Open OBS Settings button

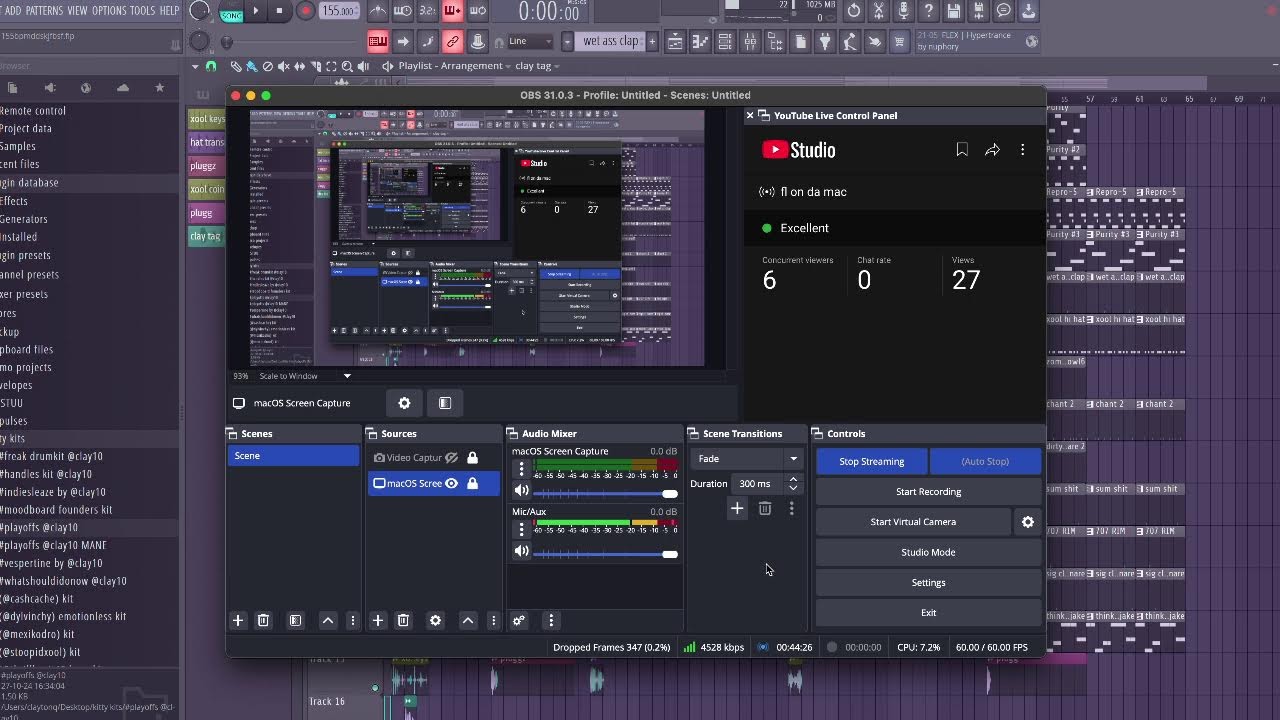(928, 582)
